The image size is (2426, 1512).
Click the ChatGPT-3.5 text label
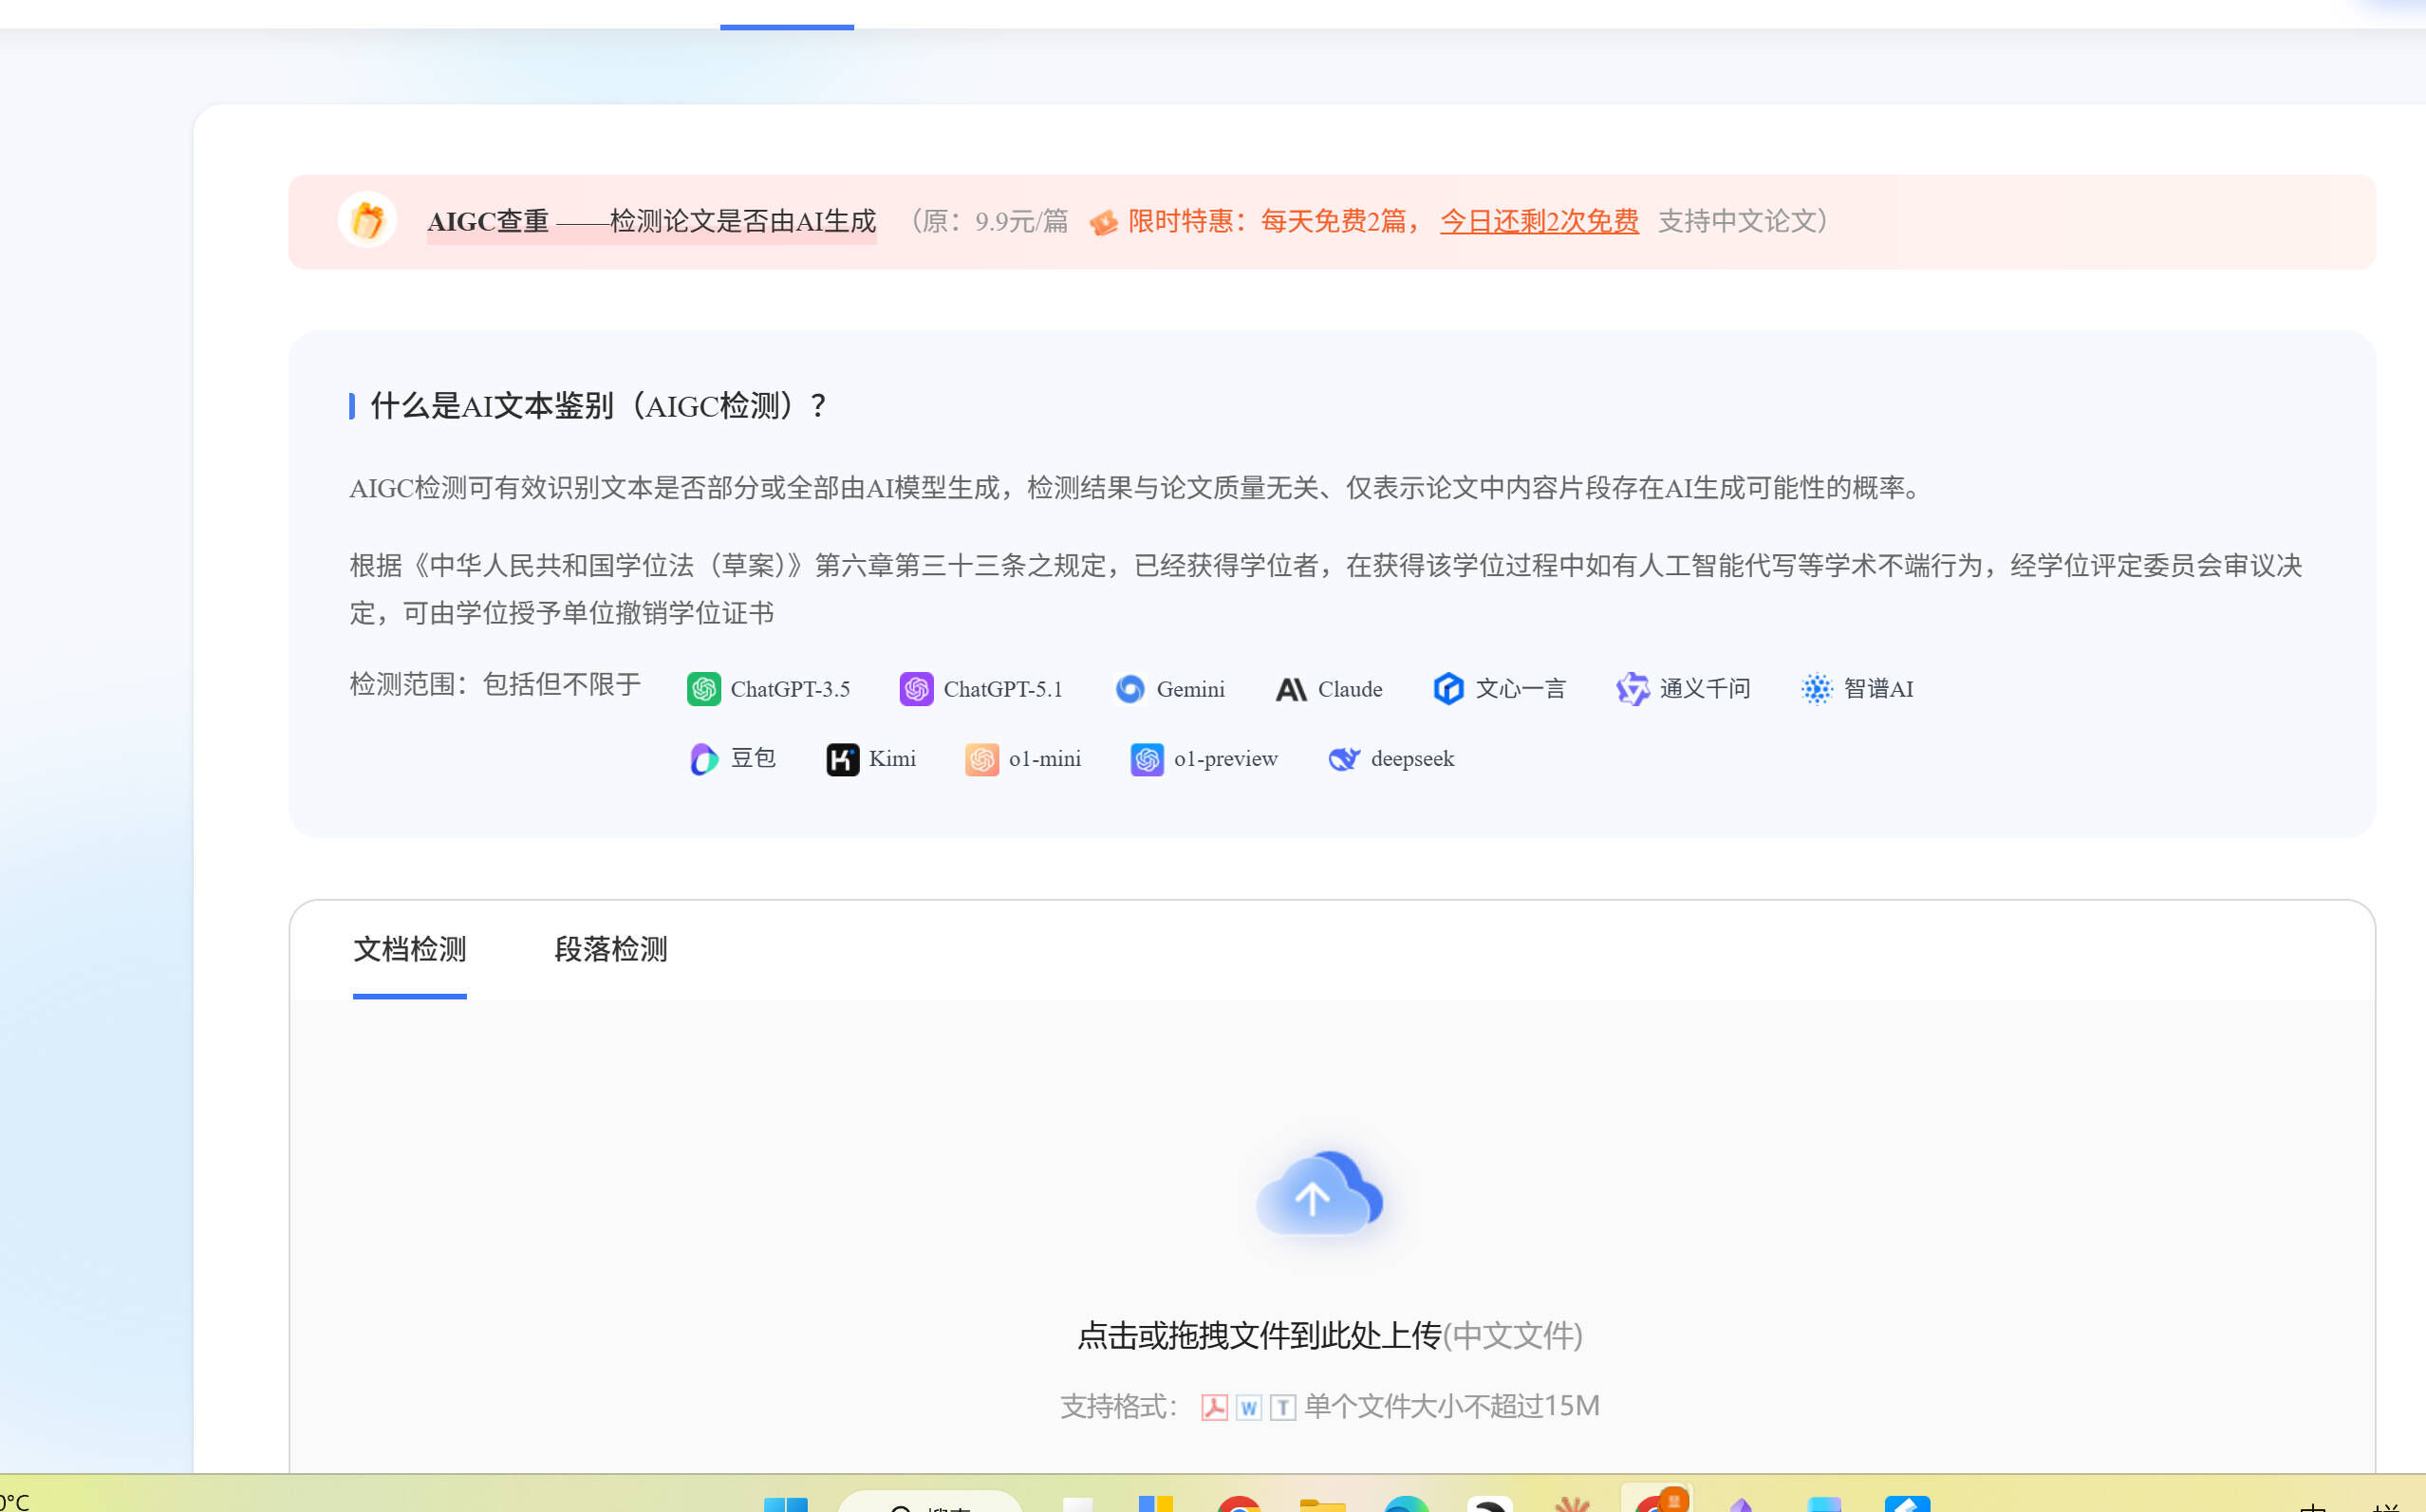(x=790, y=689)
